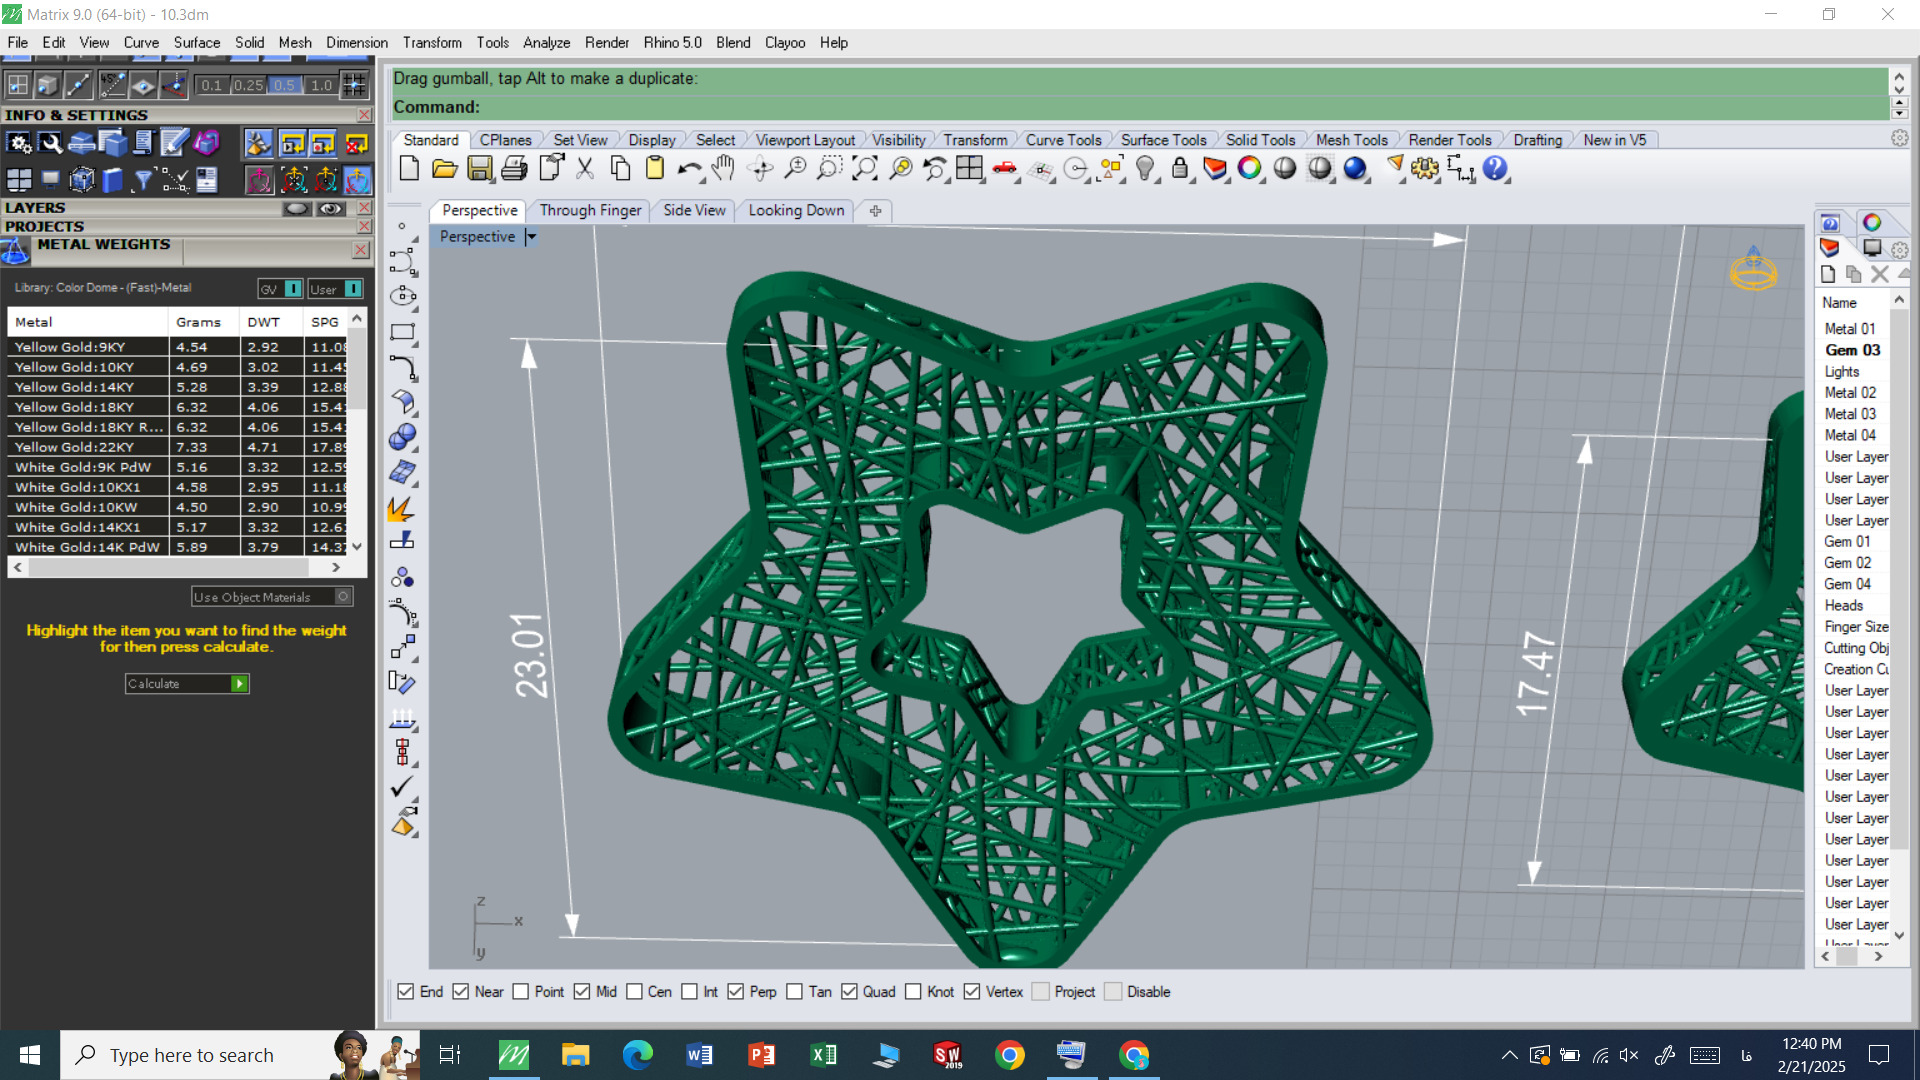The width and height of the screenshot is (1920, 1080).
Task: Click the Dimension tool icon in Standard toolbar
Action: coord(1460,169)
